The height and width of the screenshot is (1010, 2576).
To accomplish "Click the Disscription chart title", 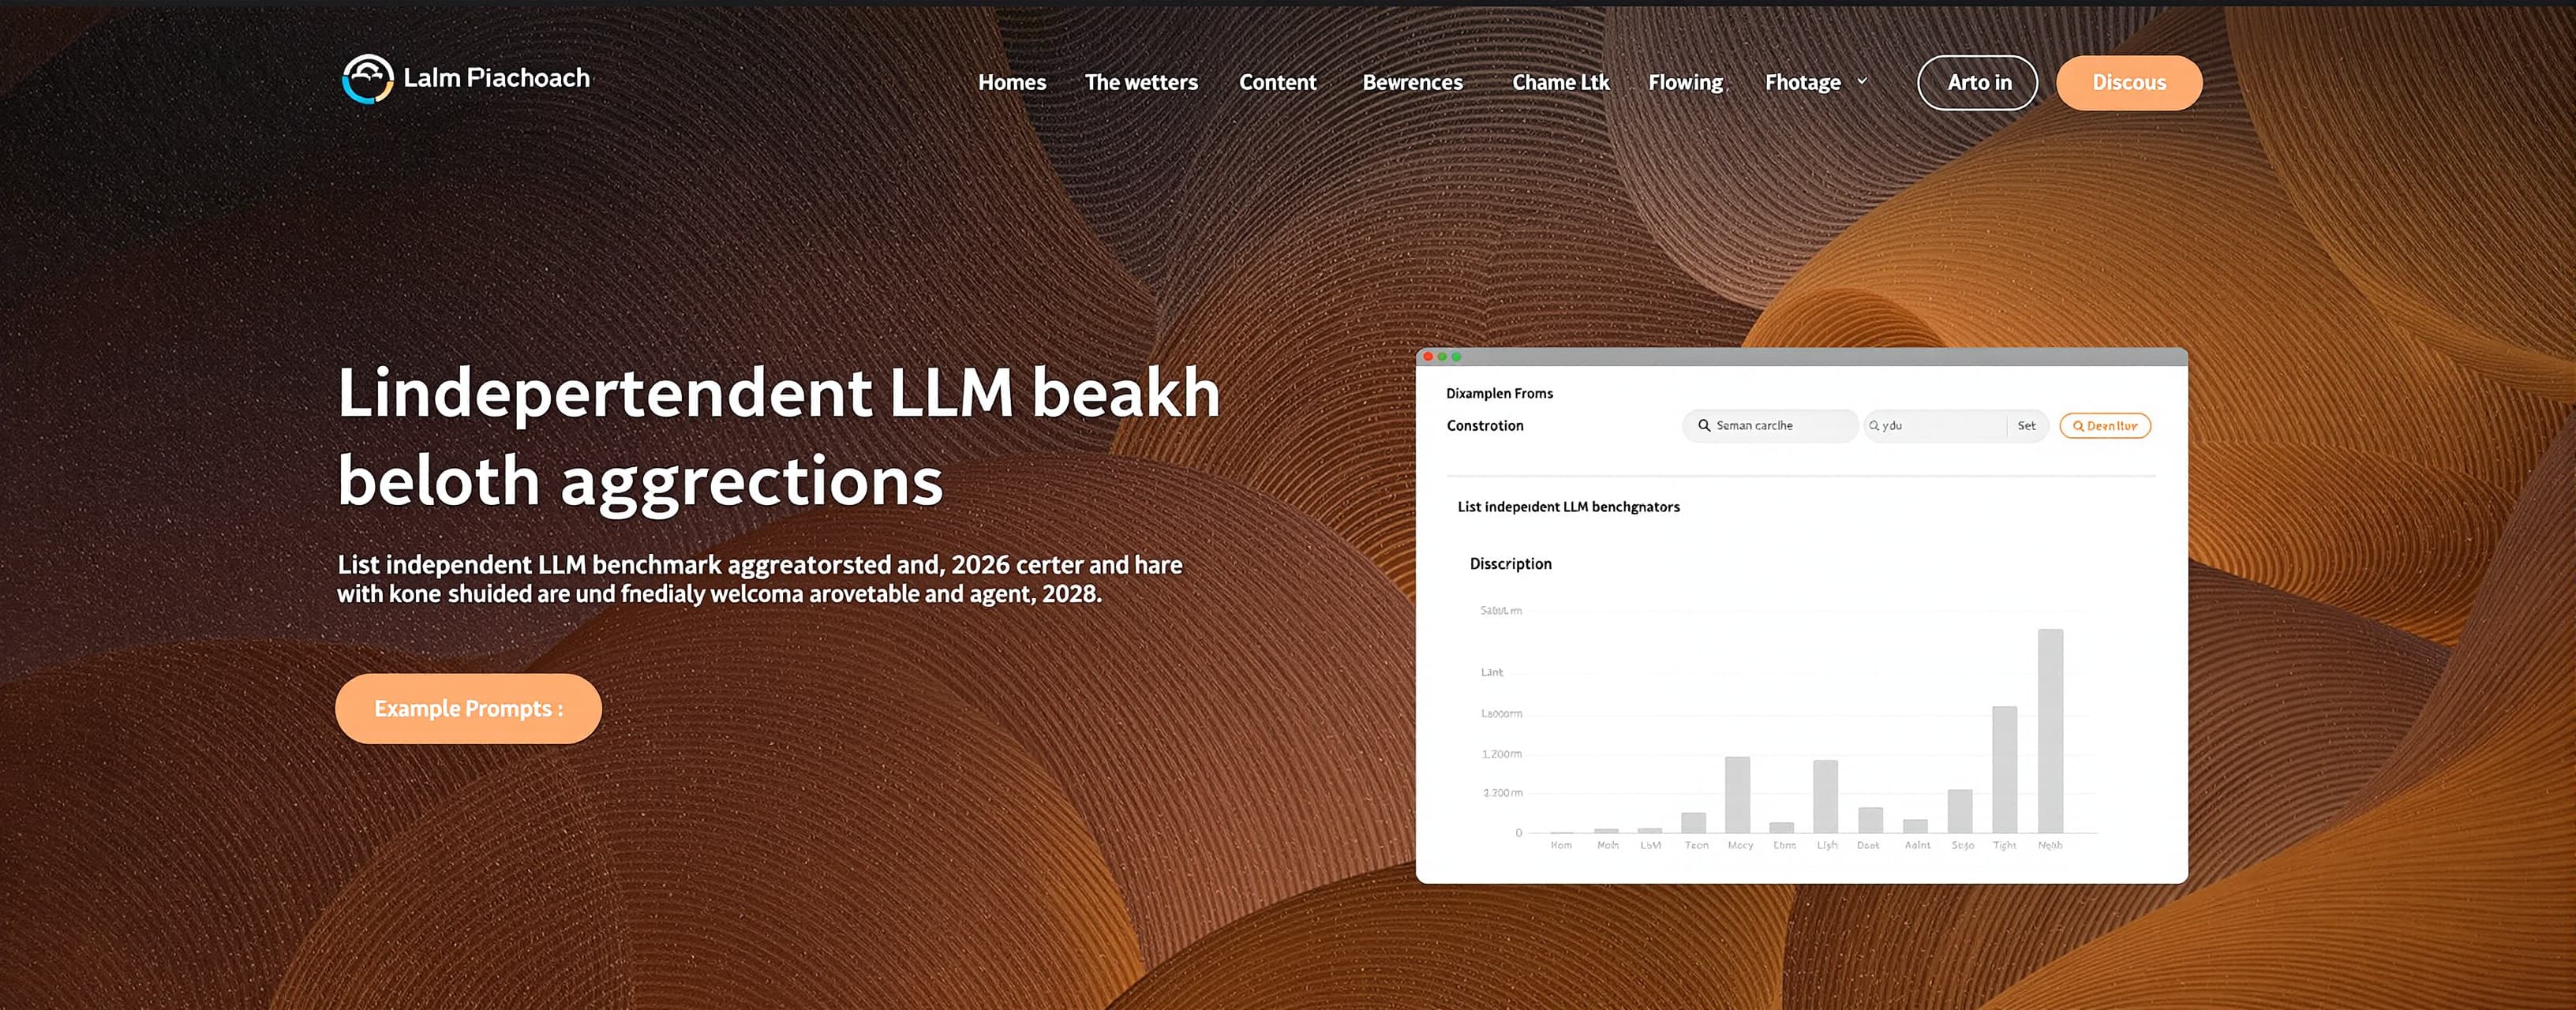I will click(x=1510, y=564).
